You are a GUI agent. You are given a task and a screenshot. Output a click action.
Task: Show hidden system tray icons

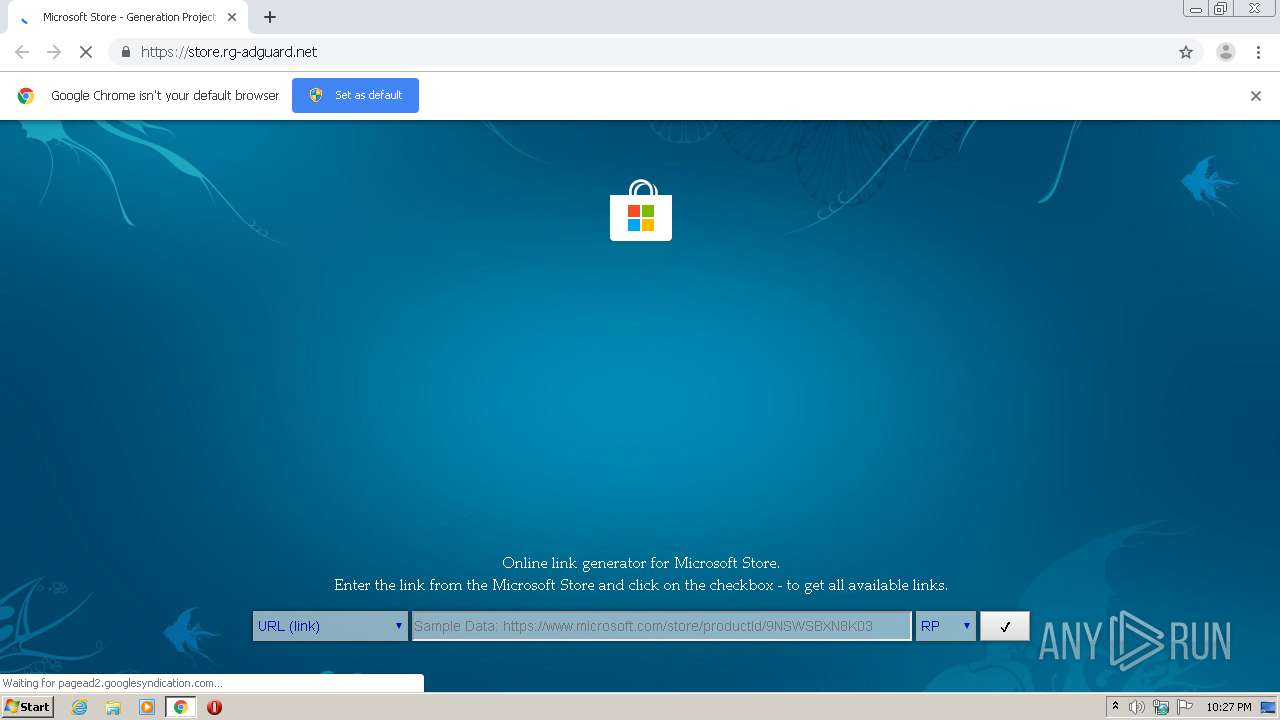tap(1115, 707)
